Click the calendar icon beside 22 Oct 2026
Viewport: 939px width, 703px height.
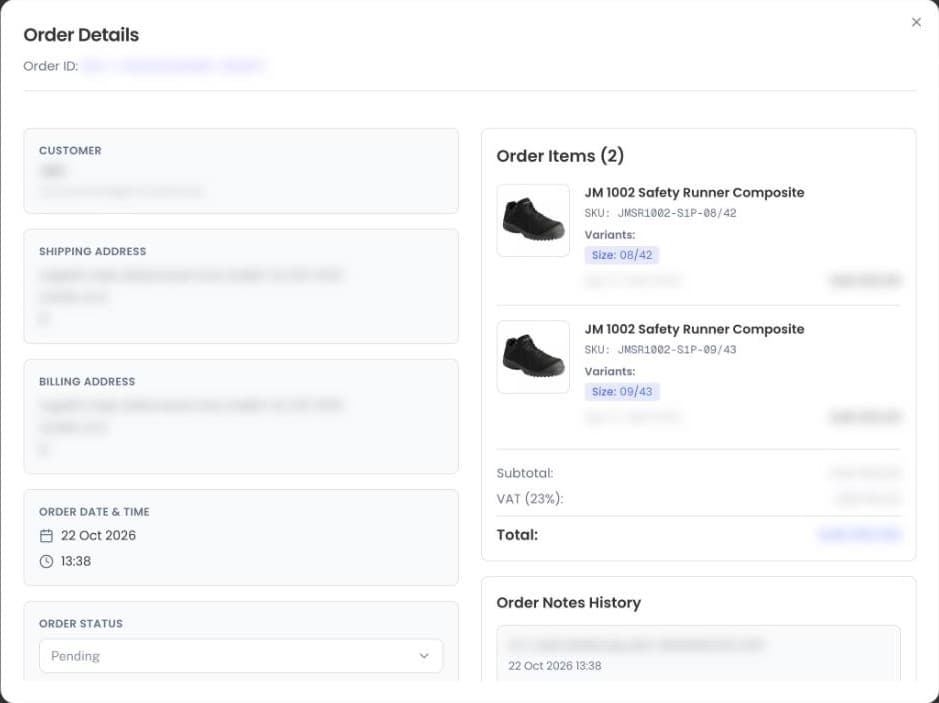tap(46, 535)
